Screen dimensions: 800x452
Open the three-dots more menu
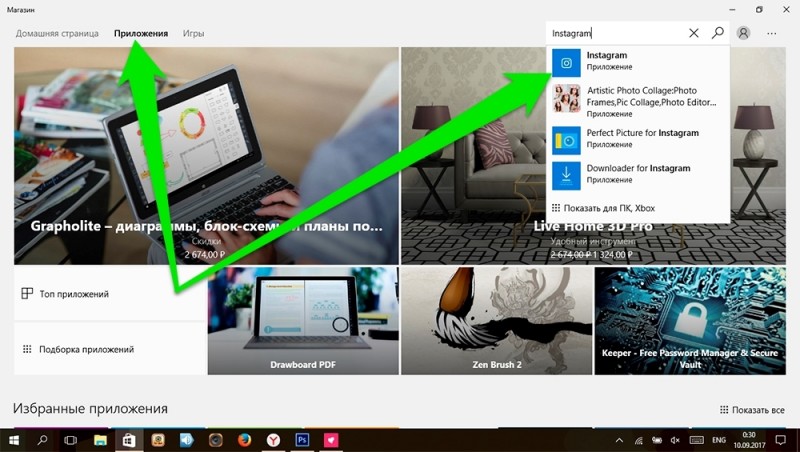[x=771, y=34]
